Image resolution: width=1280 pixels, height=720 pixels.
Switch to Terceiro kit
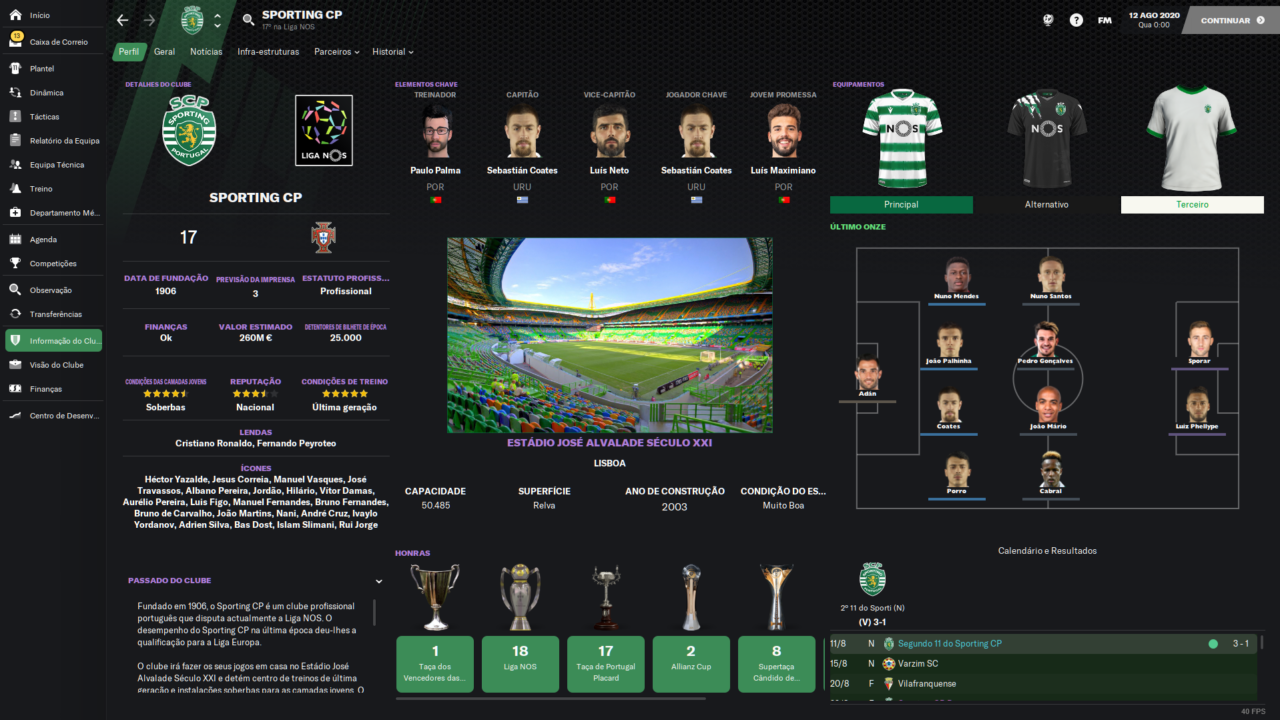pos(1192,204)
